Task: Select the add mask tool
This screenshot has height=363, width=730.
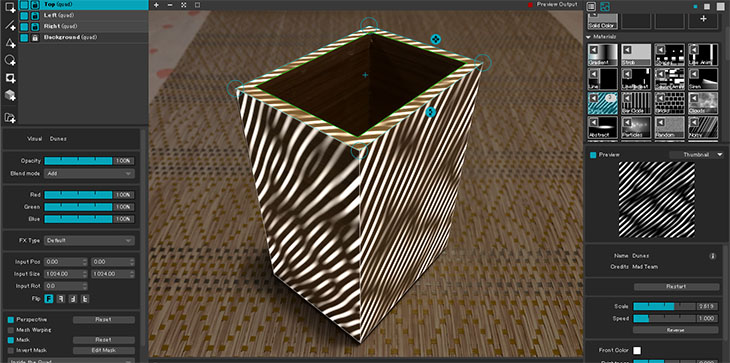Action: [10, 78]
